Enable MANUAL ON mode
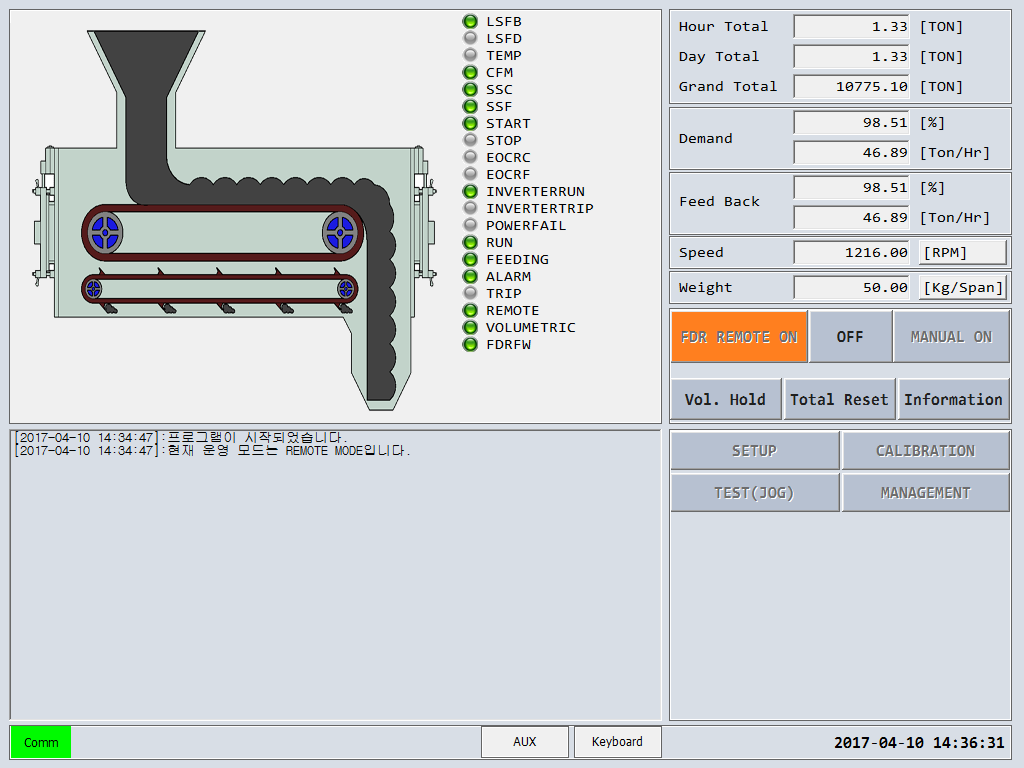Viewport: 1024px width, 768px height. coord(951,337)
